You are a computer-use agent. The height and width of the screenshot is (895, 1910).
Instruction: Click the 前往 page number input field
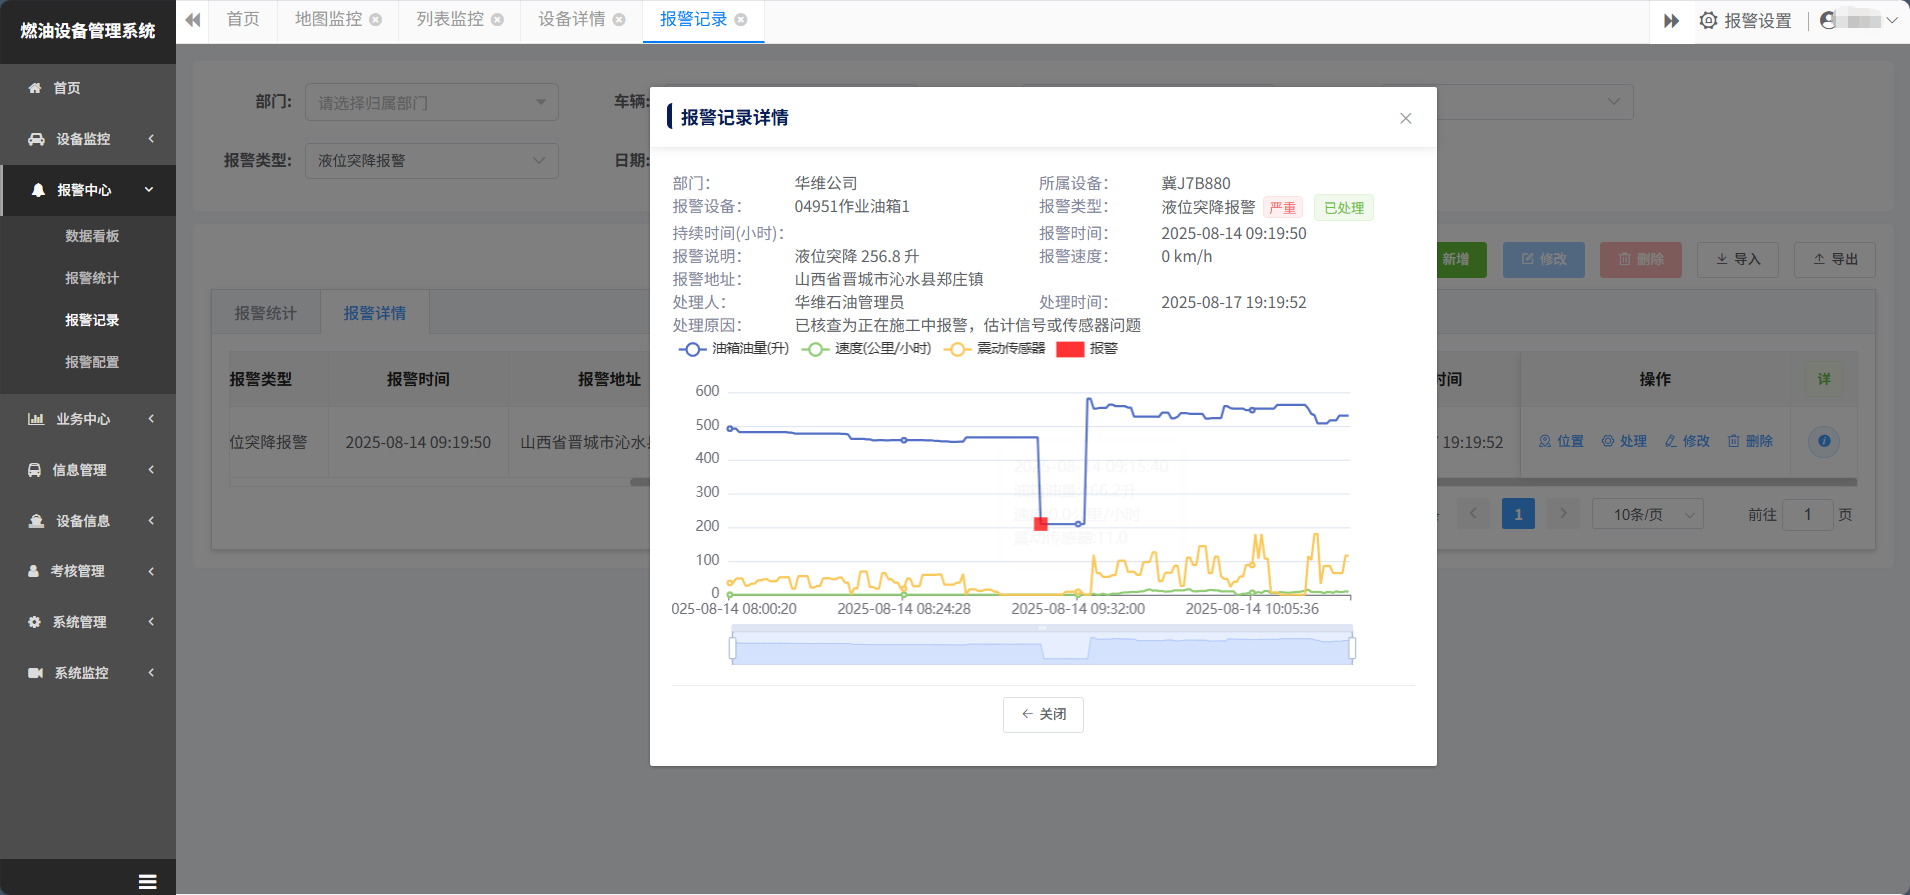1807,514
